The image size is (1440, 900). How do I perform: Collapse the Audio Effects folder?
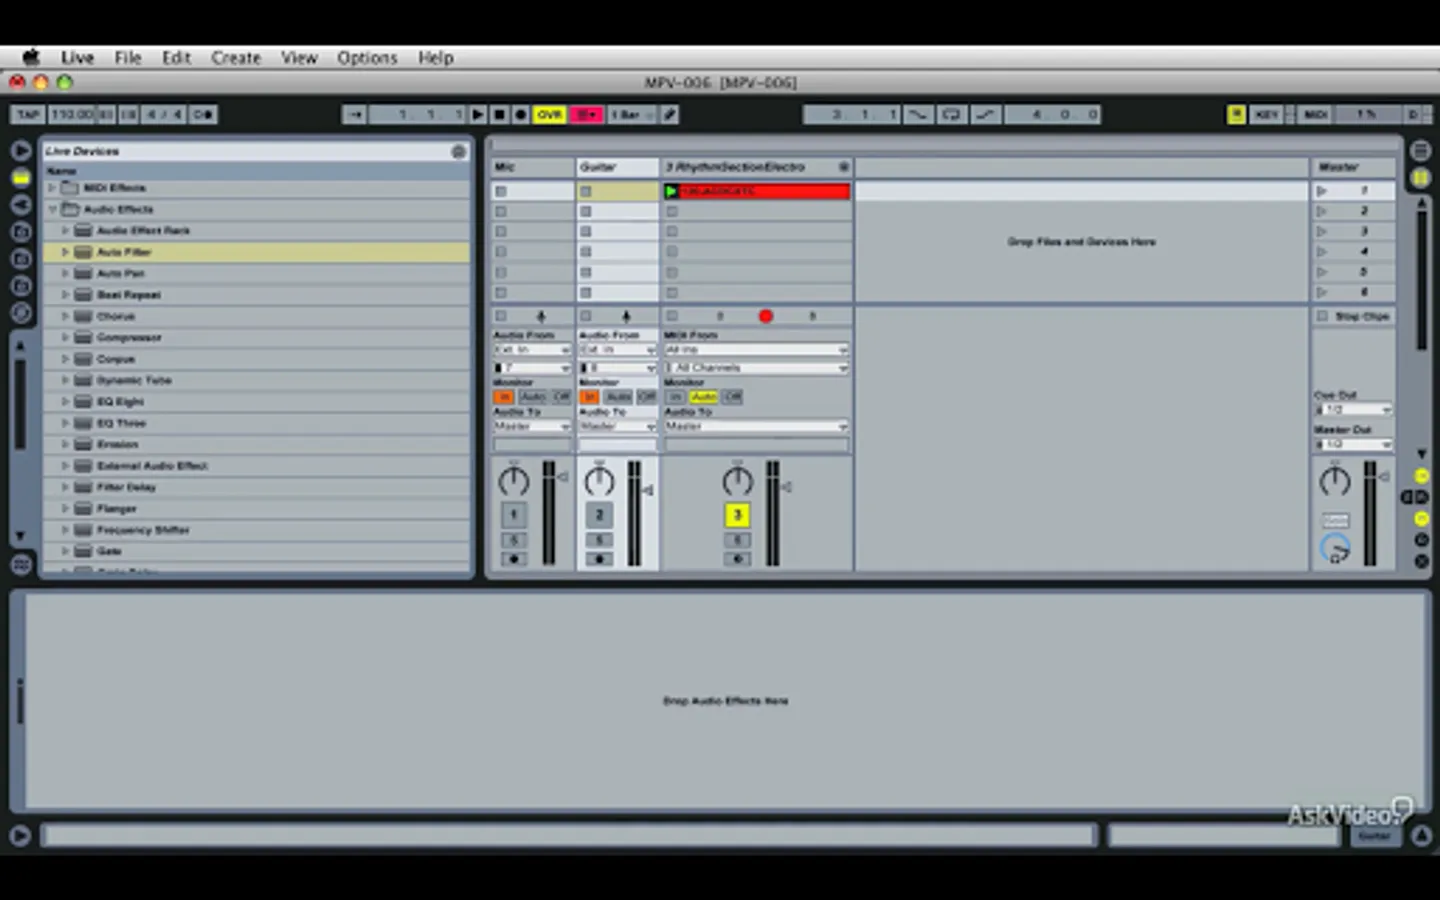[53, 209]
